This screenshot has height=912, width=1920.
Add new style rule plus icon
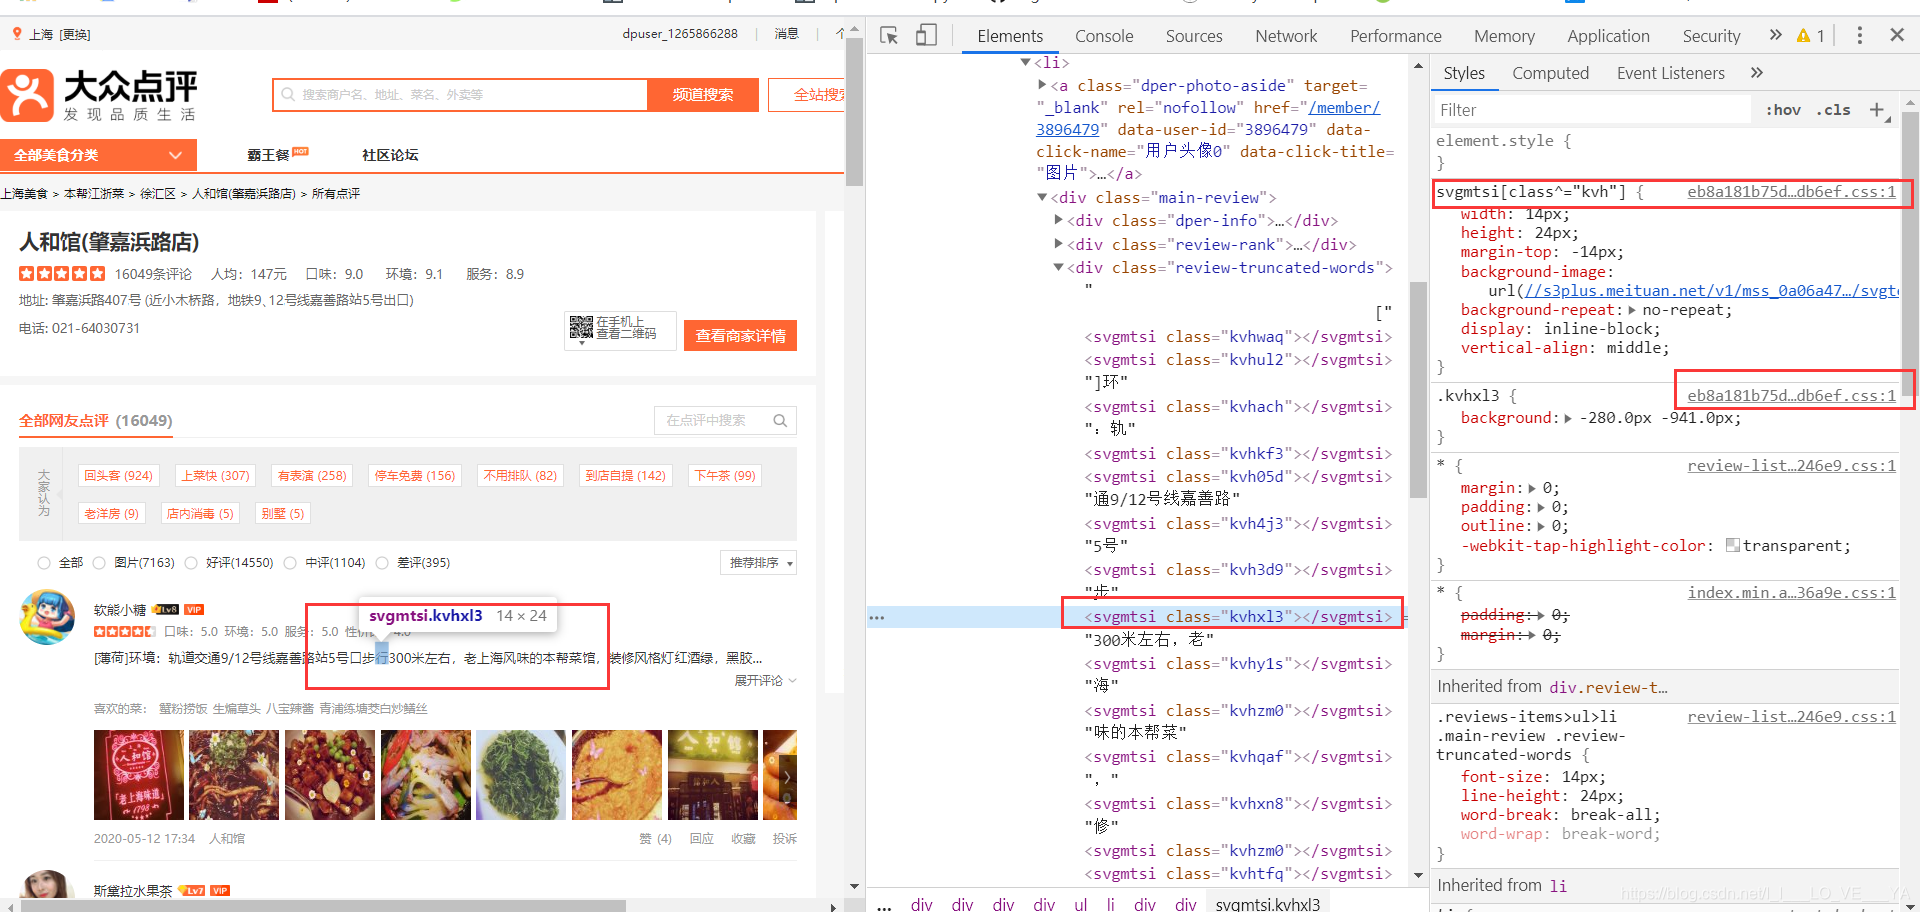tap(1878, 110)
